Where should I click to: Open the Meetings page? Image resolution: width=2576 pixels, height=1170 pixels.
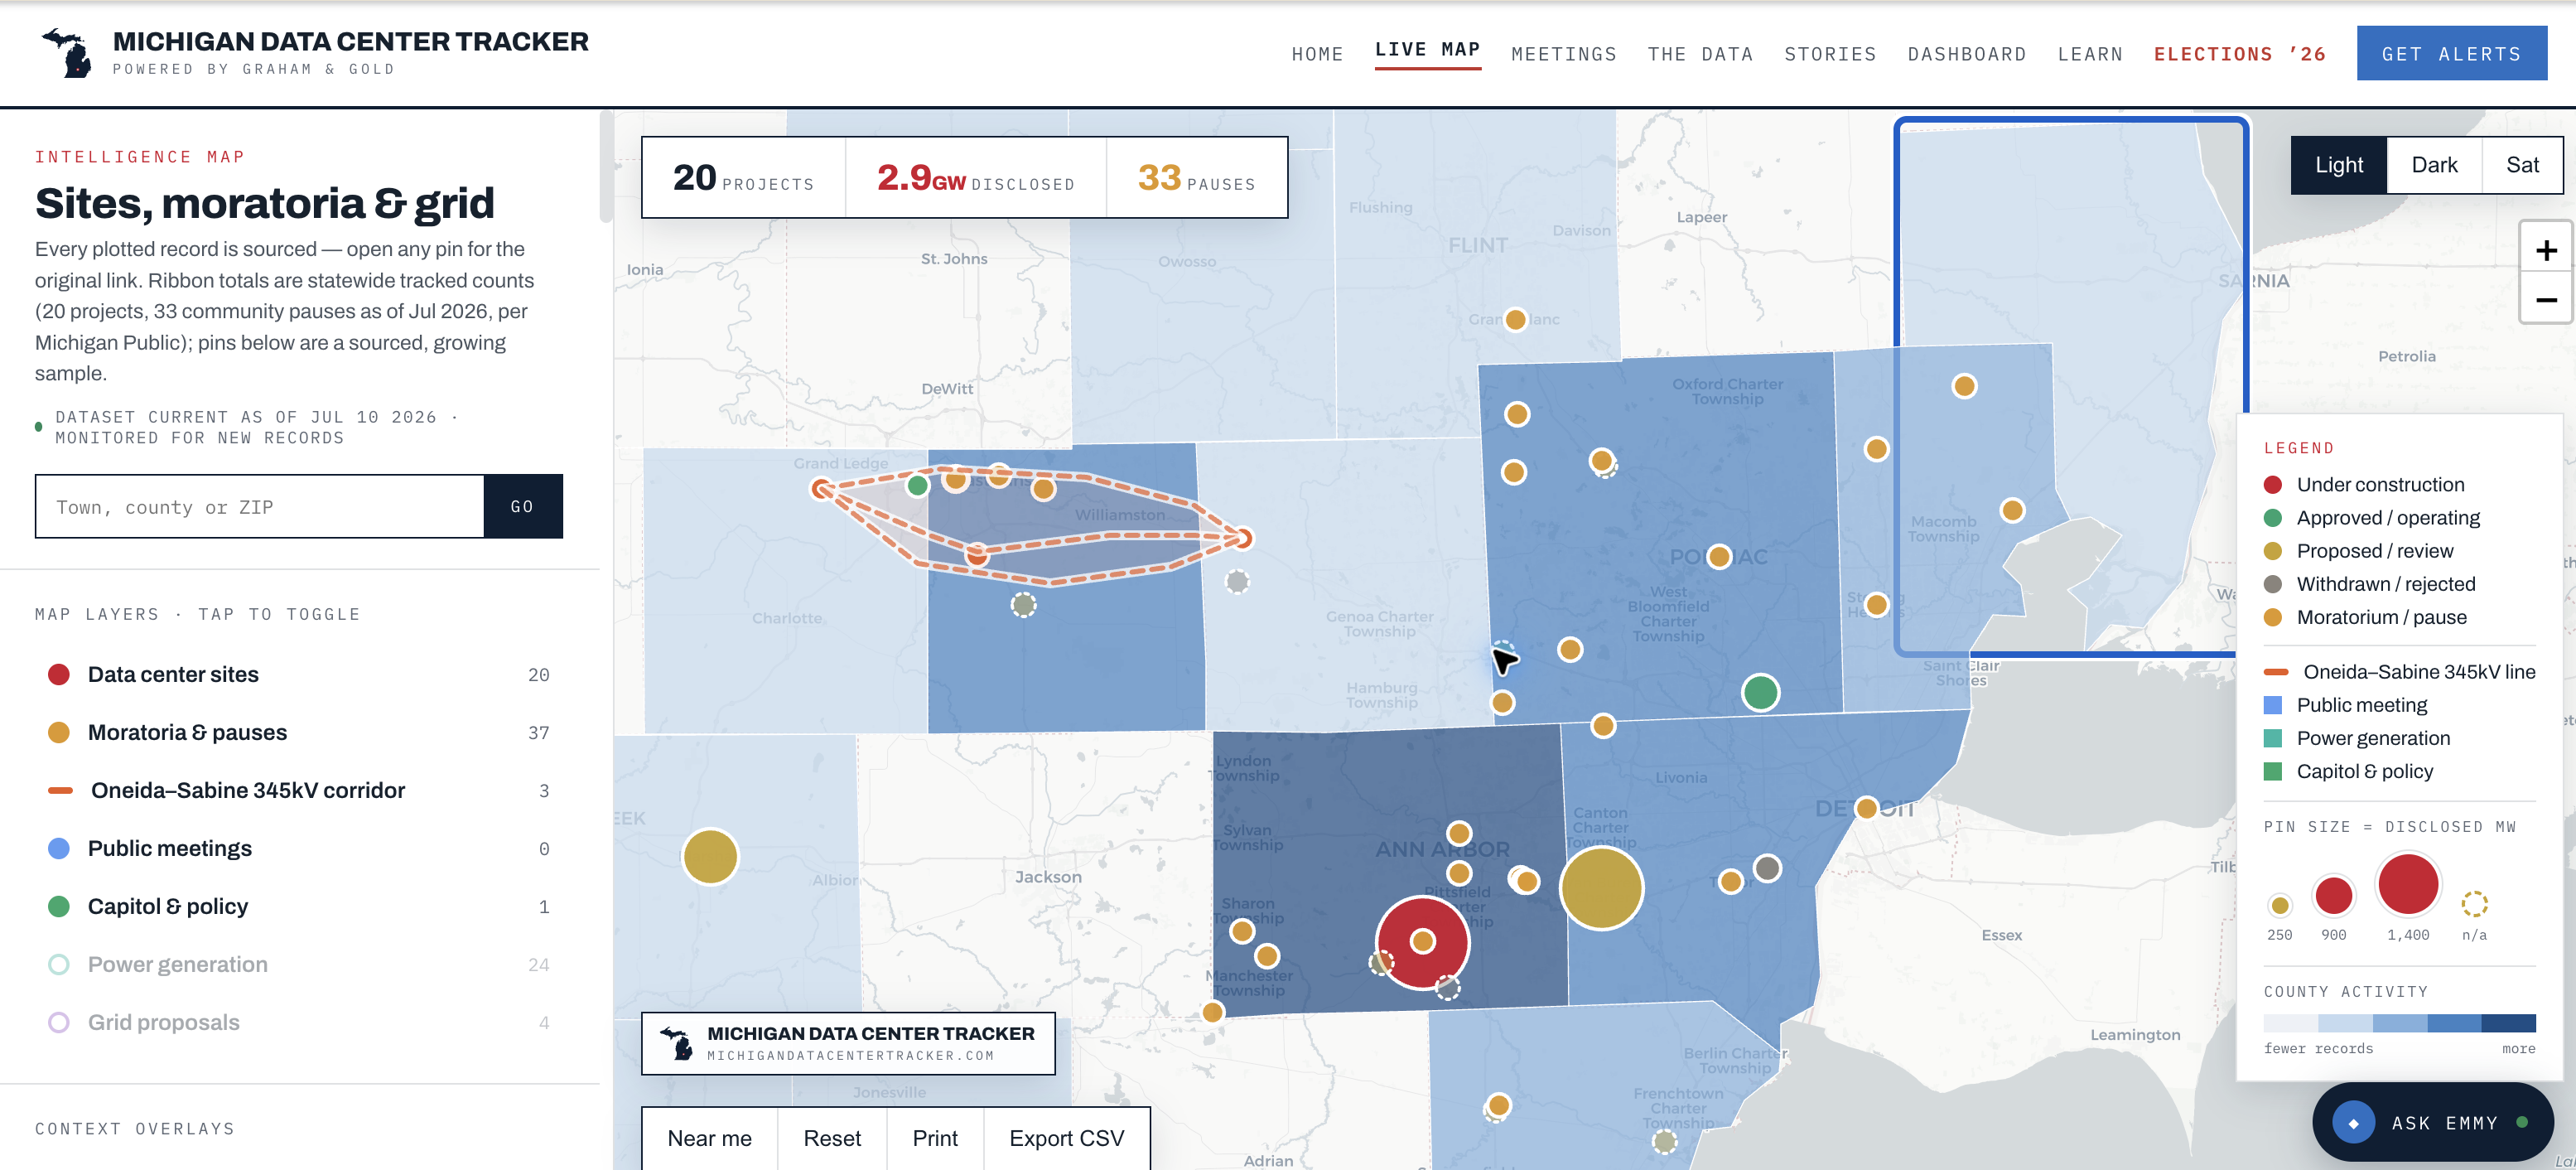click(x=1564, y=54)
